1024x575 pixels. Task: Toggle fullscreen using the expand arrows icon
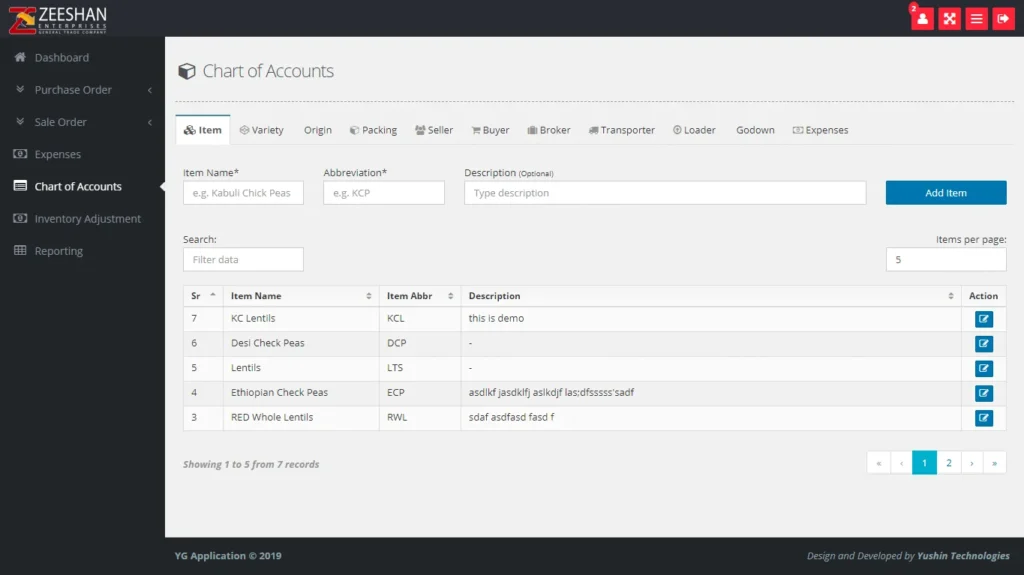coord(949,18)
